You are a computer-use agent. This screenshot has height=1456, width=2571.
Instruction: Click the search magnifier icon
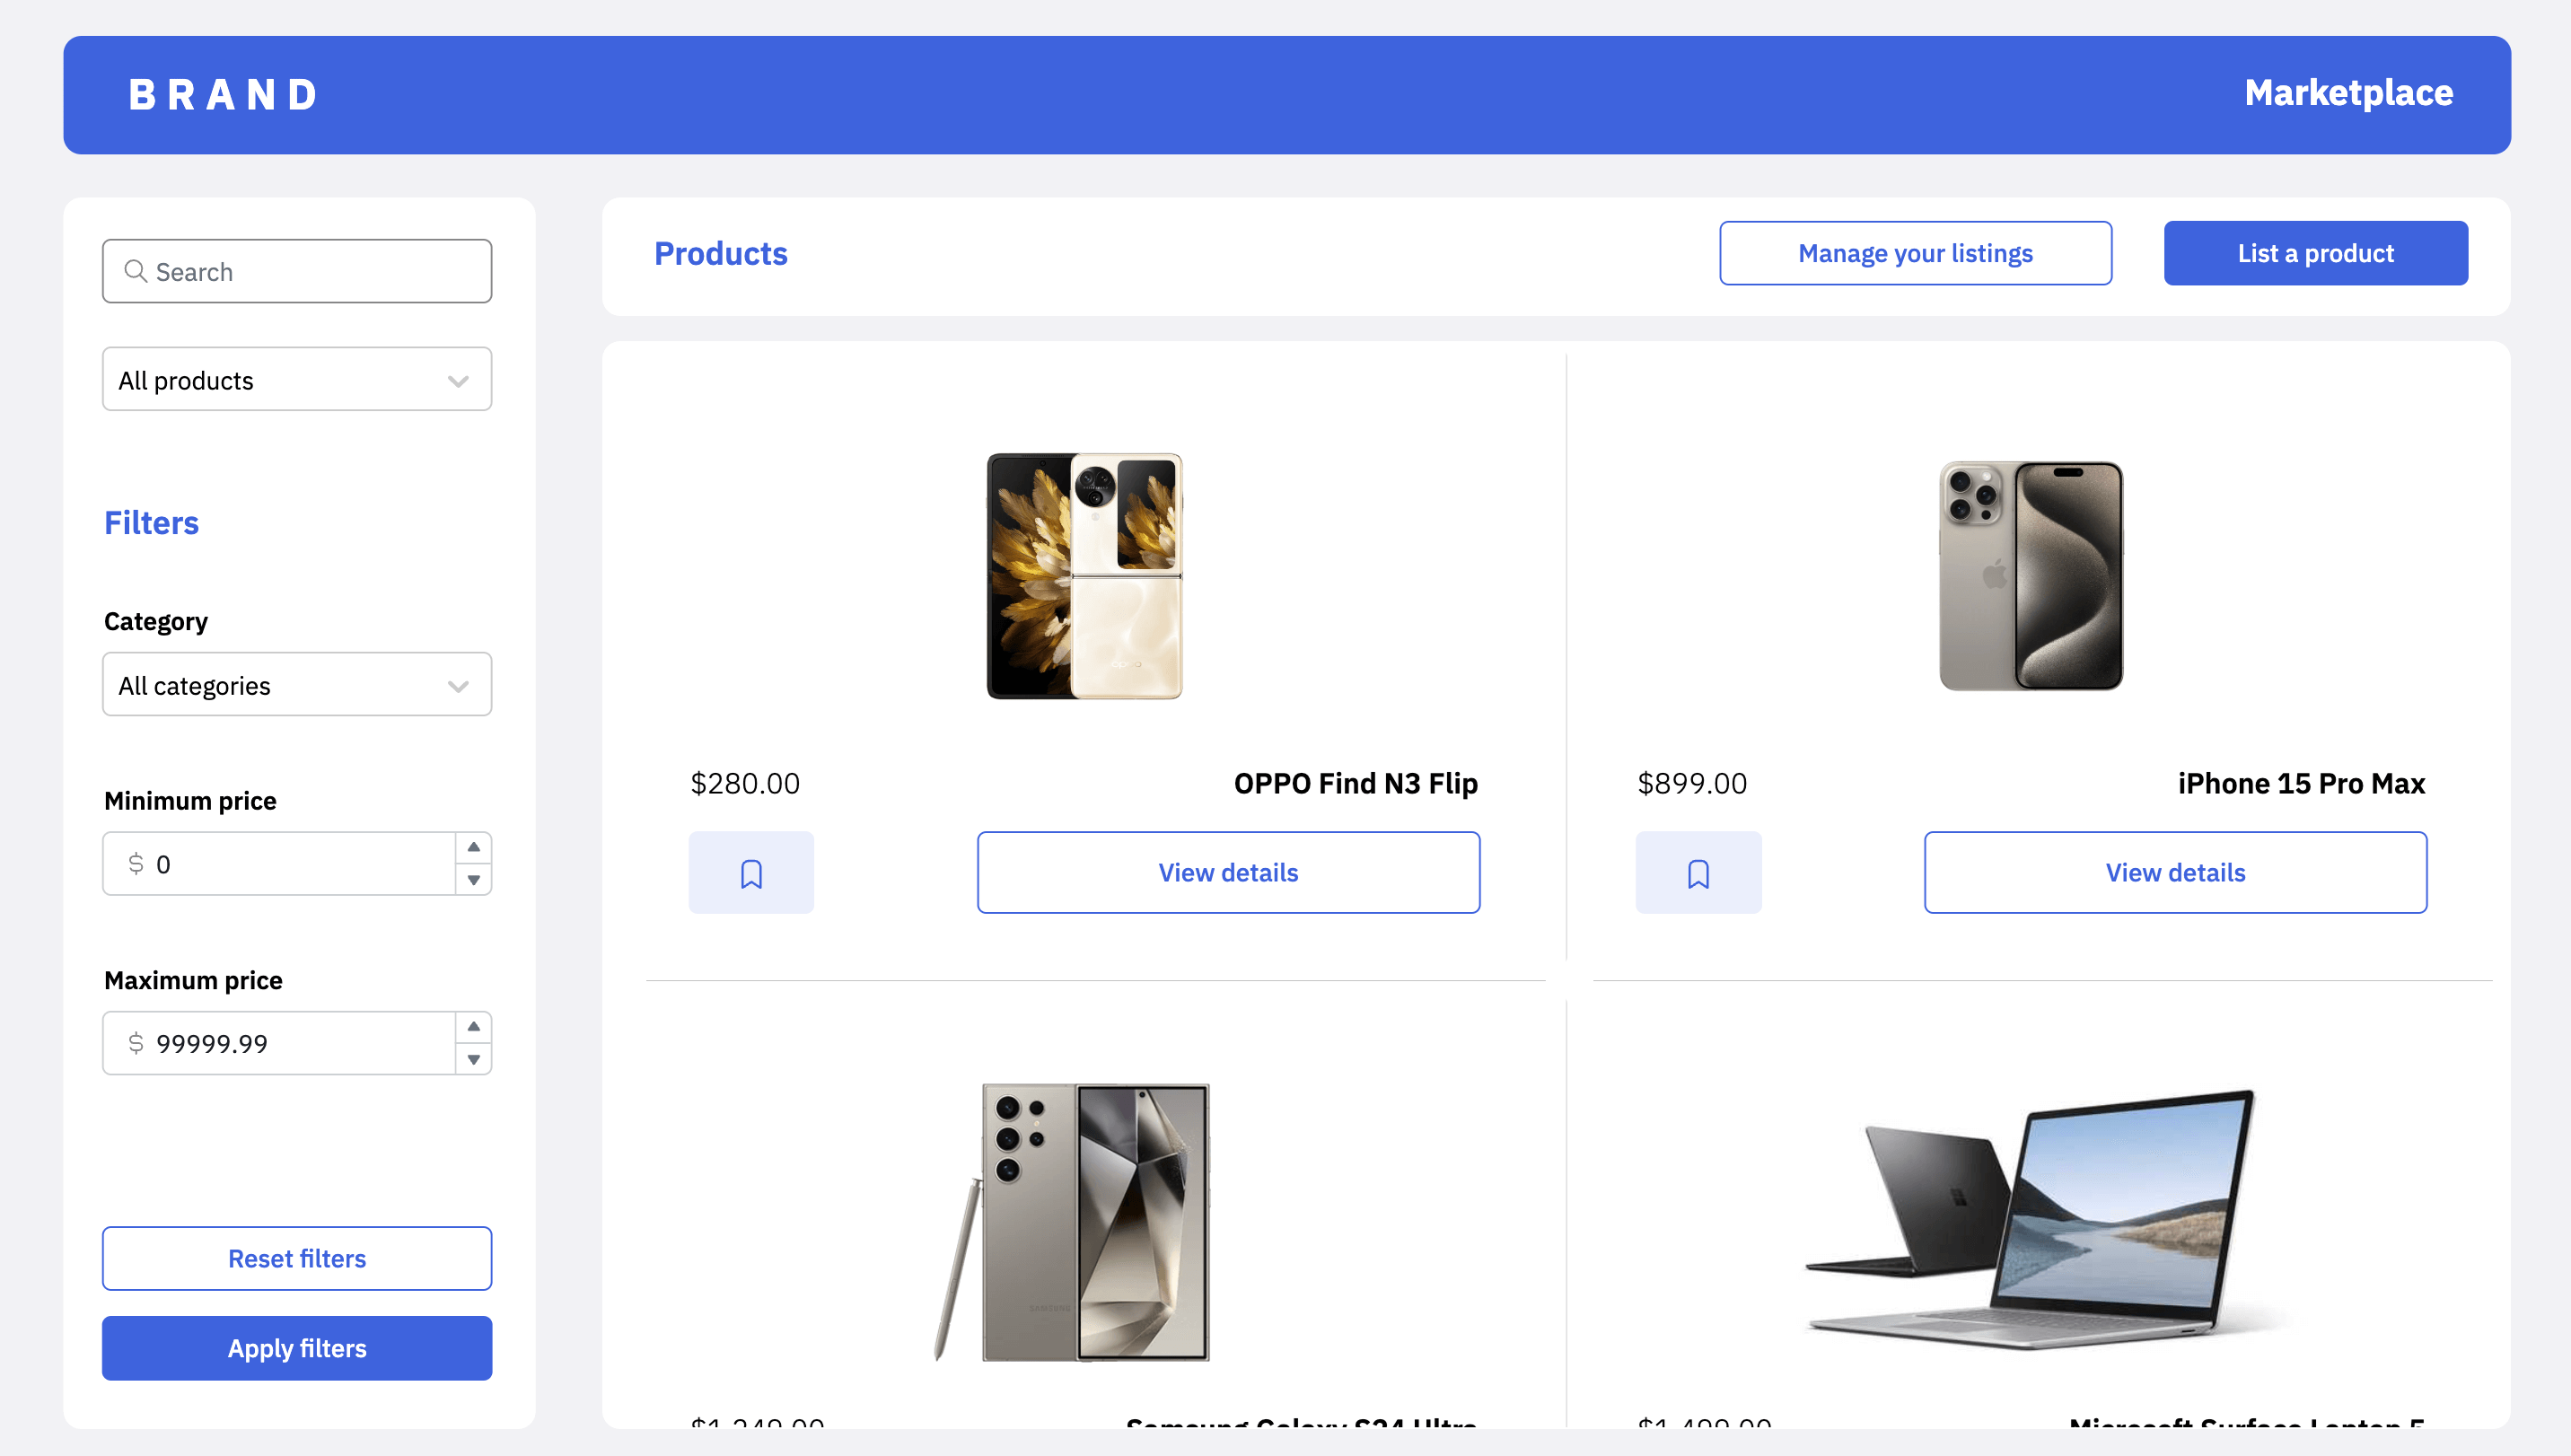click(135, 271)
